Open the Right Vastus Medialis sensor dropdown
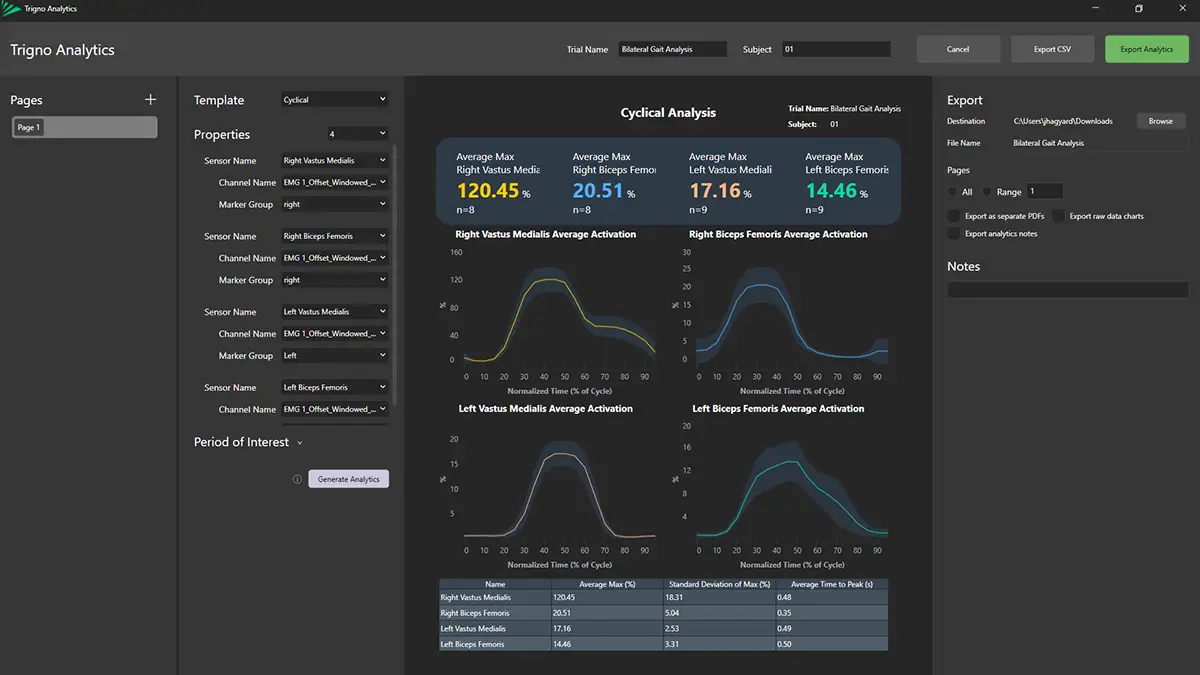 pos(333,161)
